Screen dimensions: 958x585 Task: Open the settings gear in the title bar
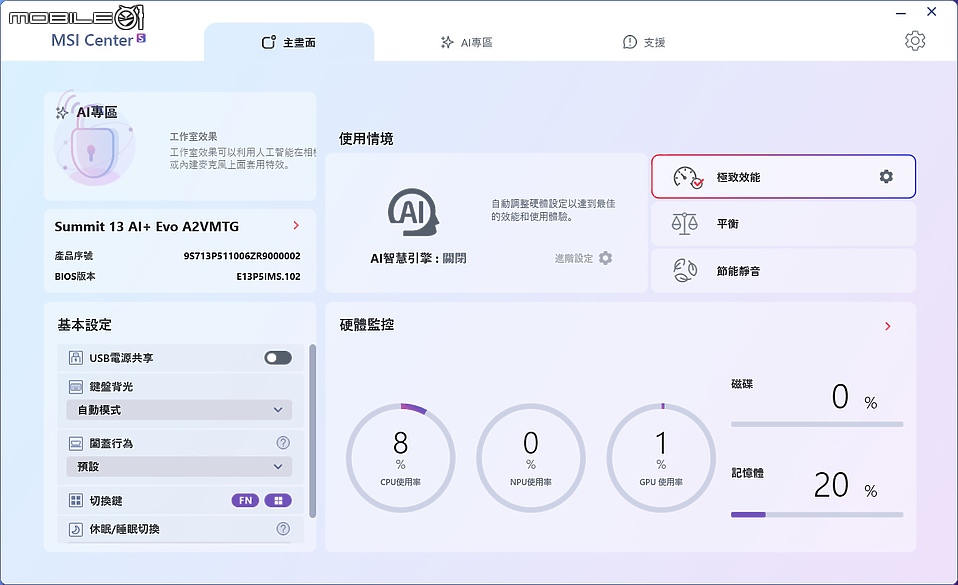coord(915,41)
